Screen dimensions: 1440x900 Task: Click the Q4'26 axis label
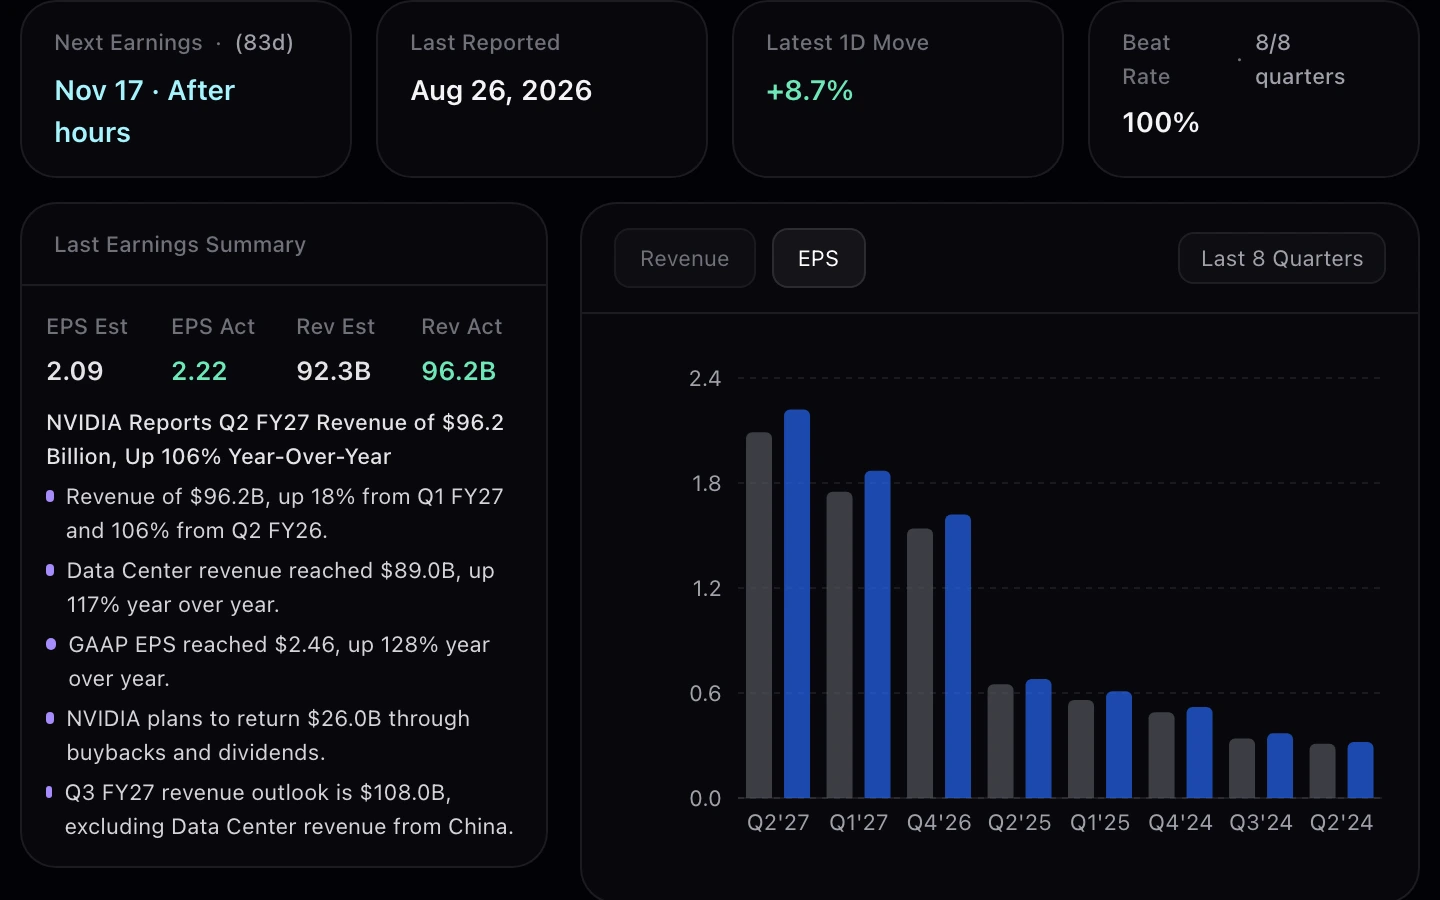pyautogui.click(x=939, y=822)
